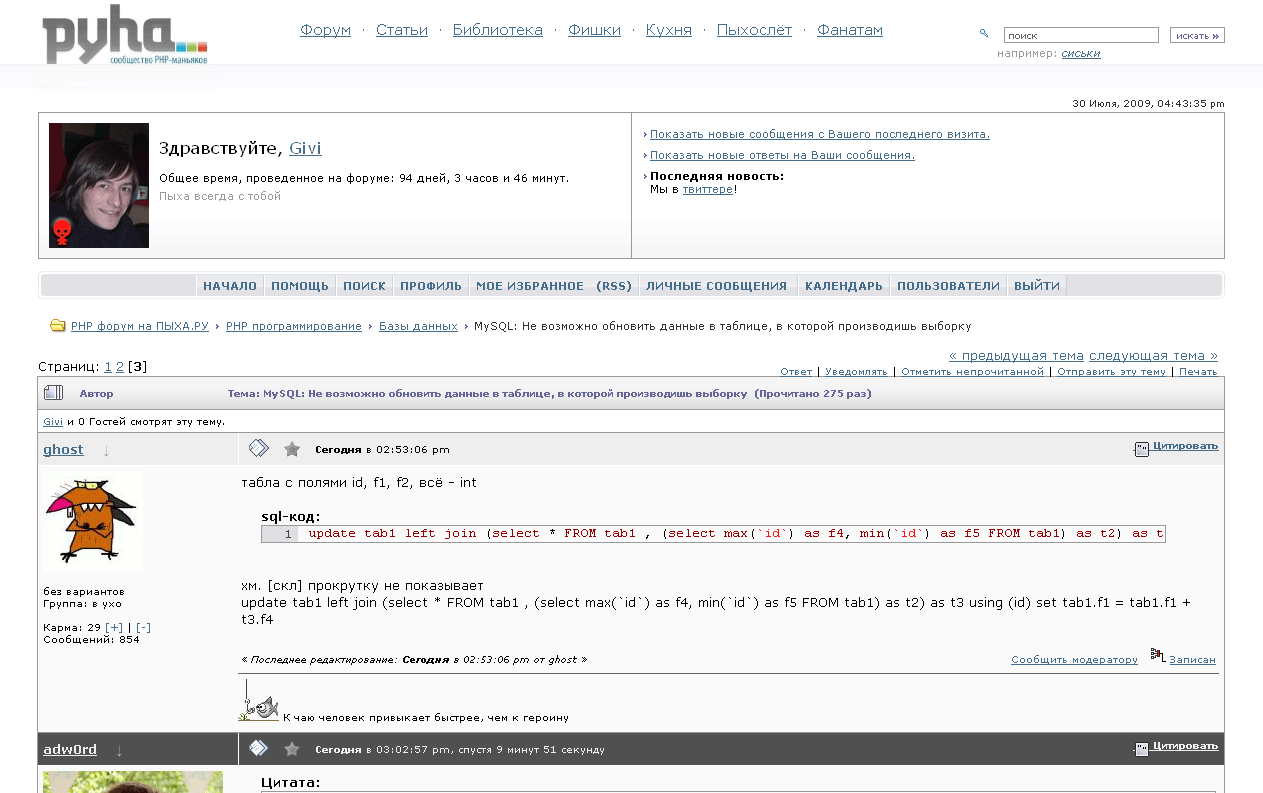Click the post icon in ghost's message header
This screenshot has height=793, width=1263.
click(258, 449)
